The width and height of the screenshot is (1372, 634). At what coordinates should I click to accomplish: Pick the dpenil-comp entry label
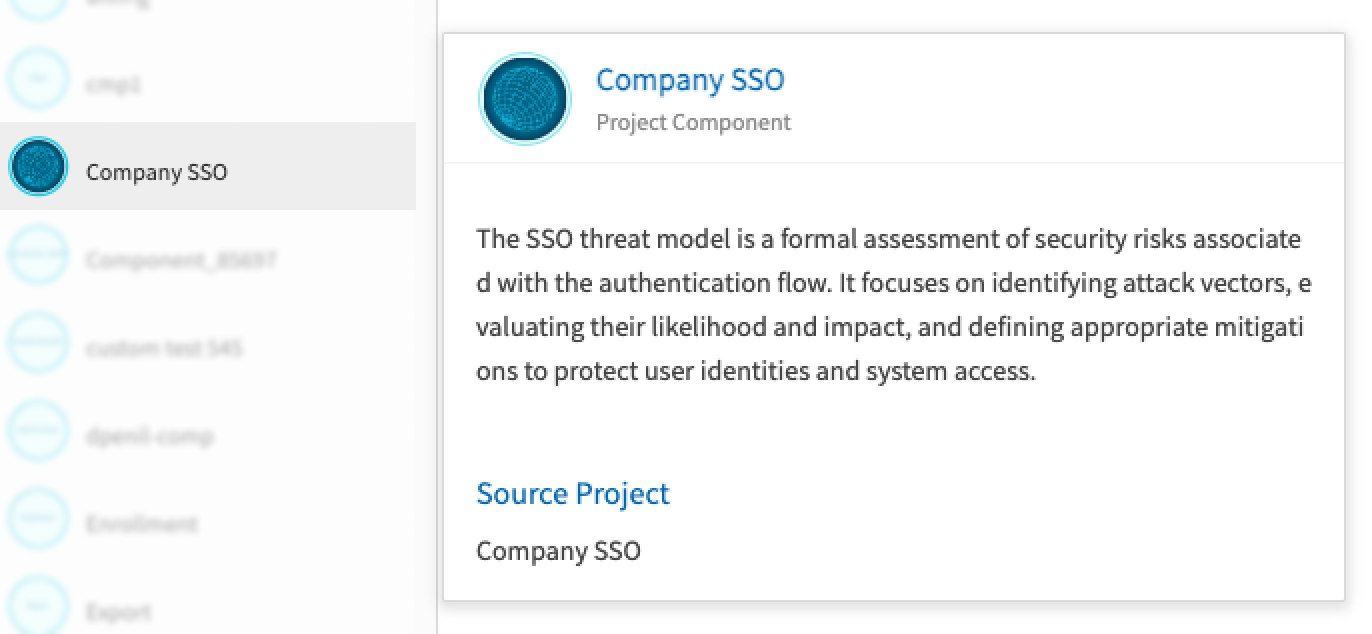tap(149, 437)
